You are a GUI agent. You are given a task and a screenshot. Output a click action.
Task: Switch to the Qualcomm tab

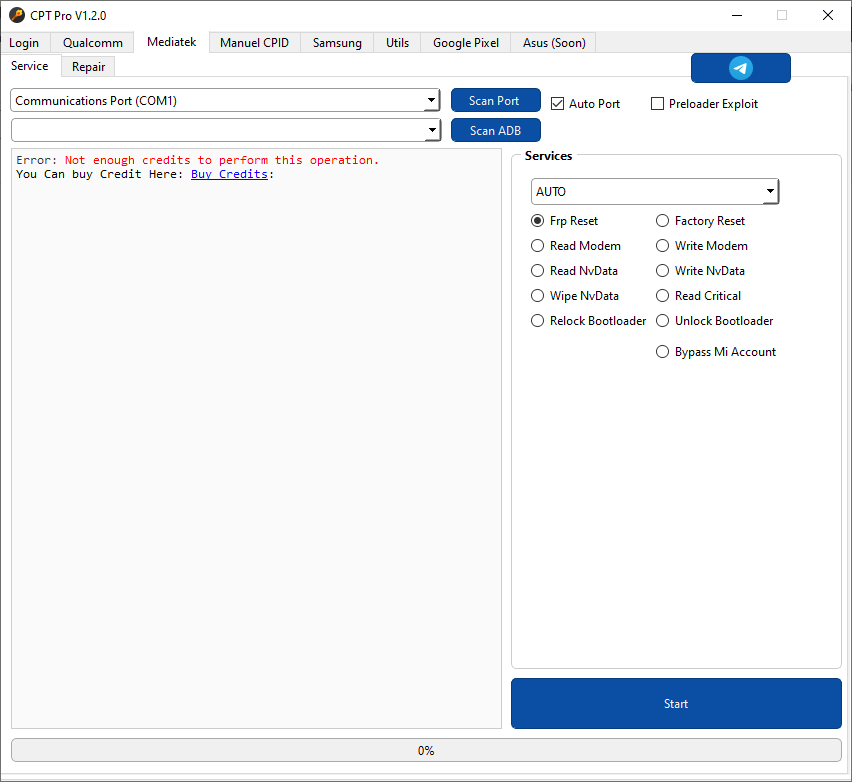coord(91,42)
